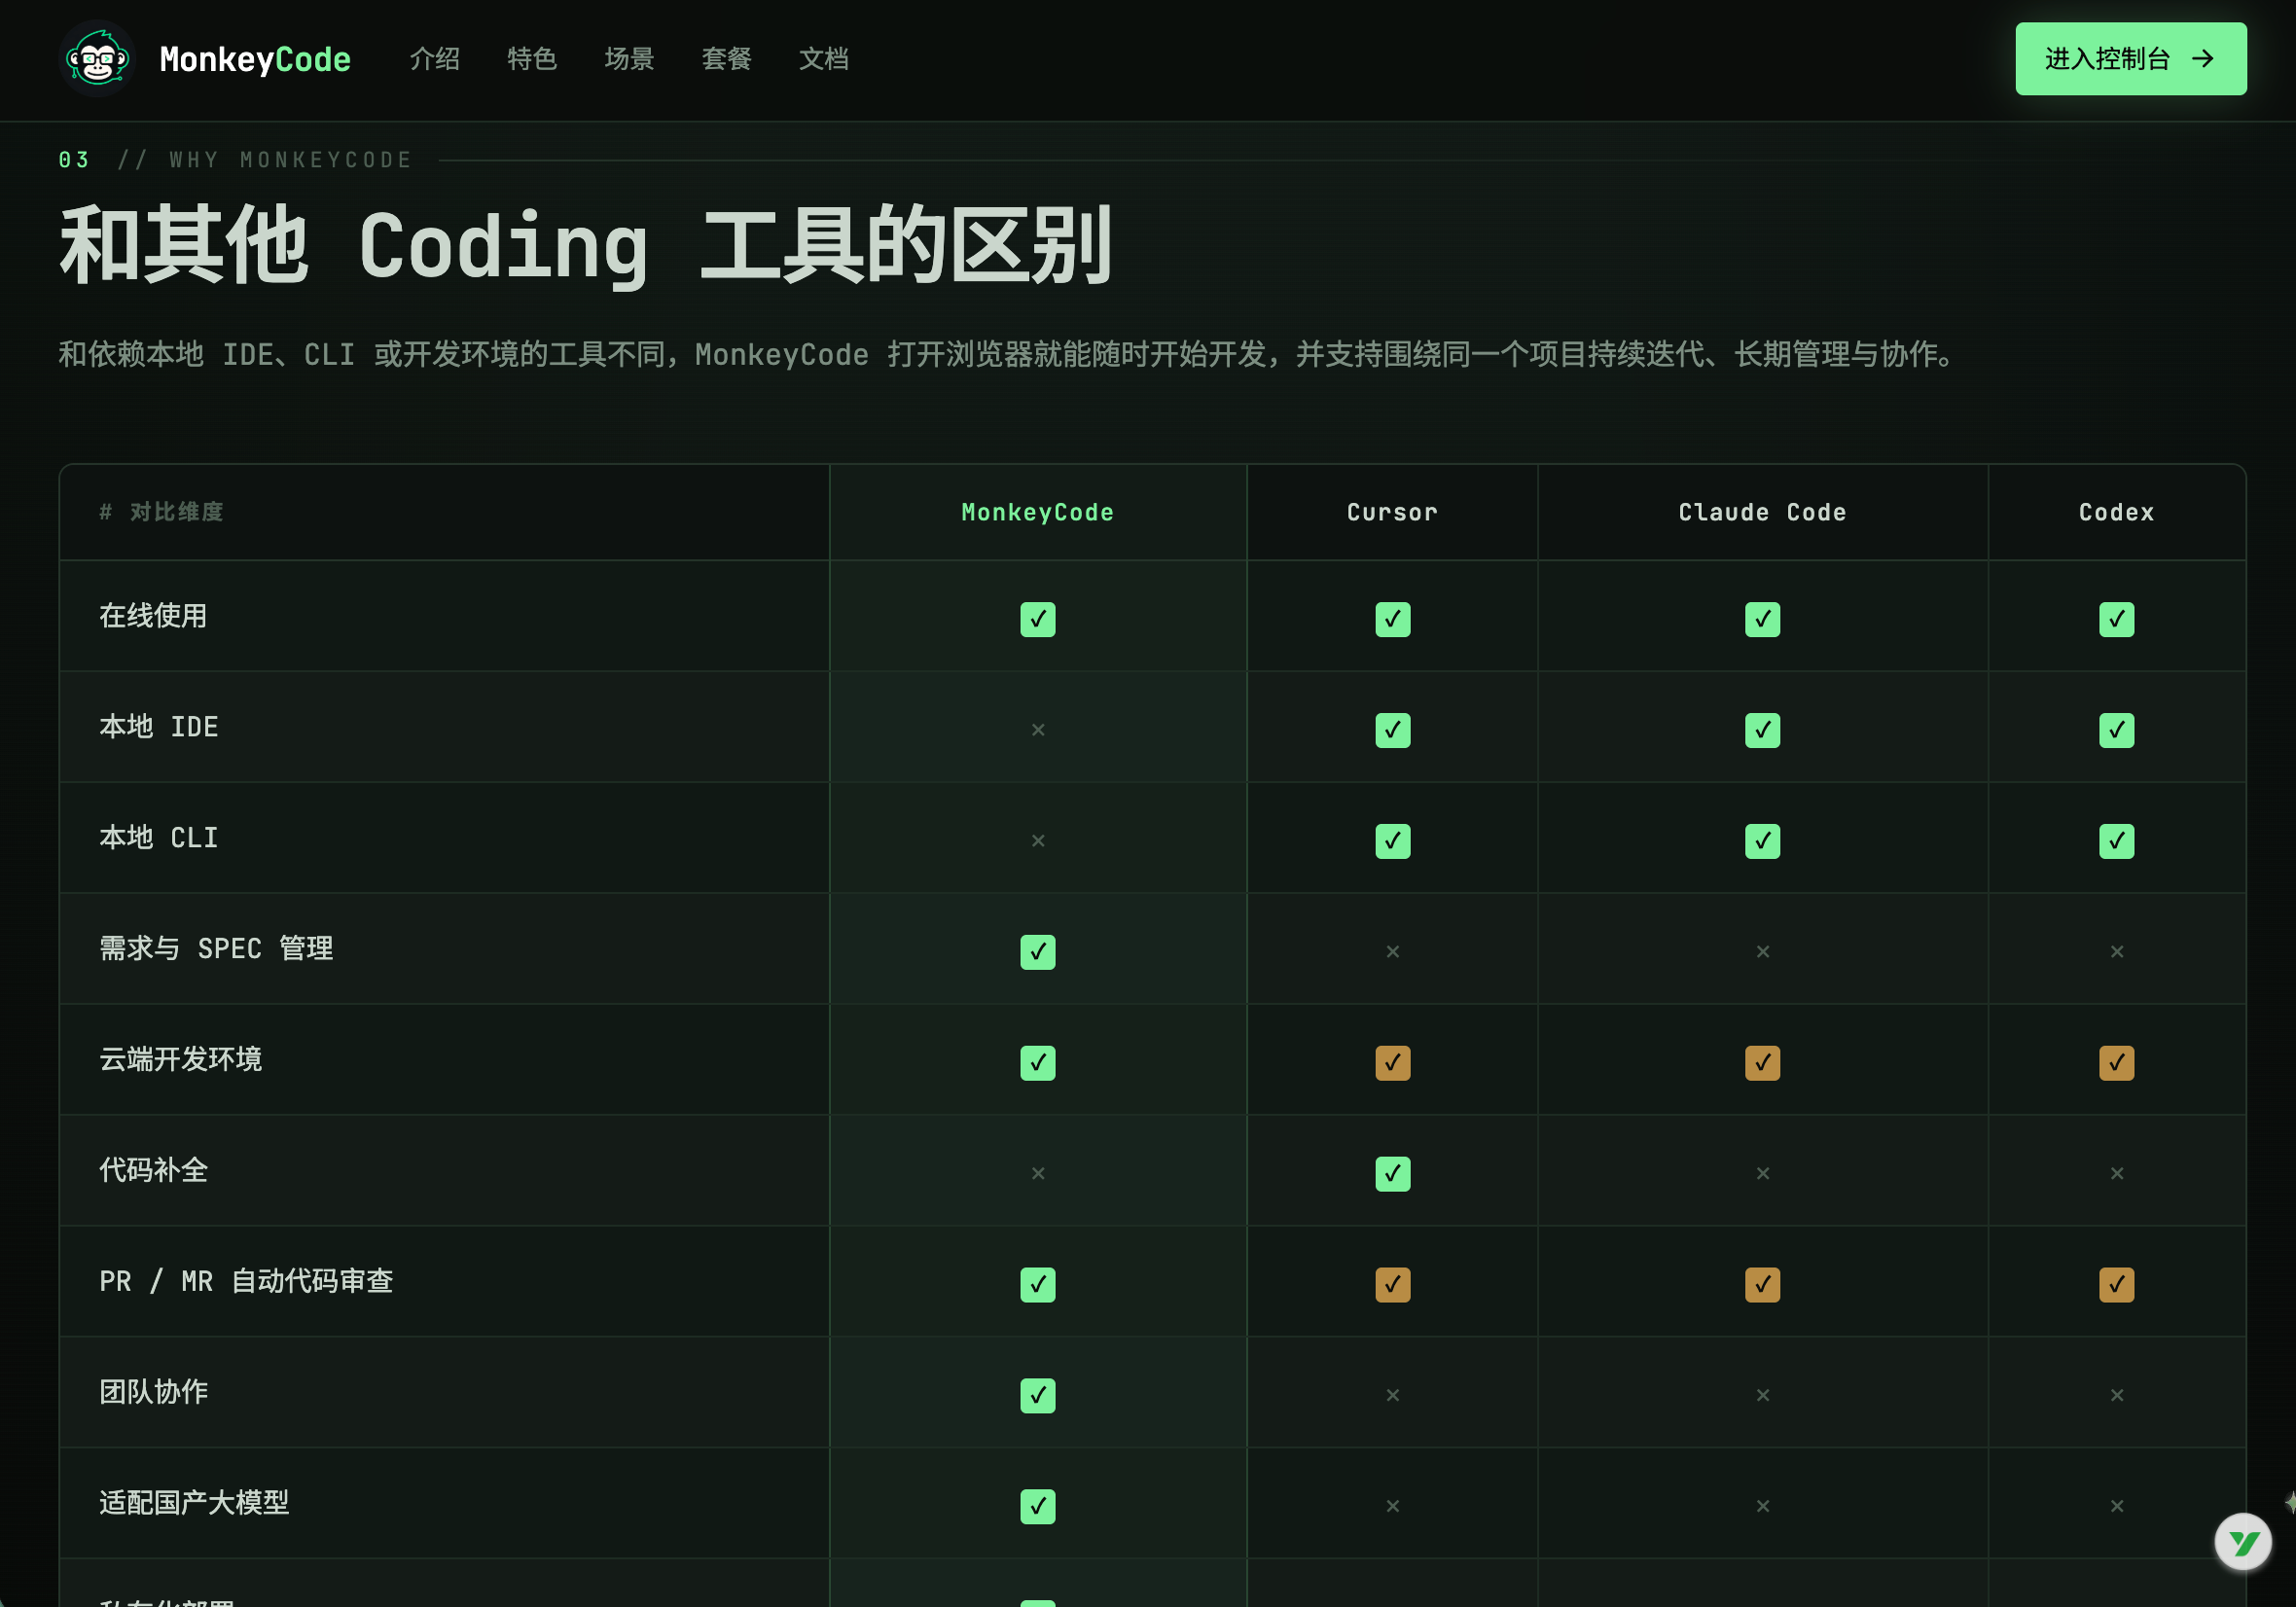The height and width of the screenshot is (1607, 2296).
Task: Click the Codex column header
Action: tap(2116, 513)
